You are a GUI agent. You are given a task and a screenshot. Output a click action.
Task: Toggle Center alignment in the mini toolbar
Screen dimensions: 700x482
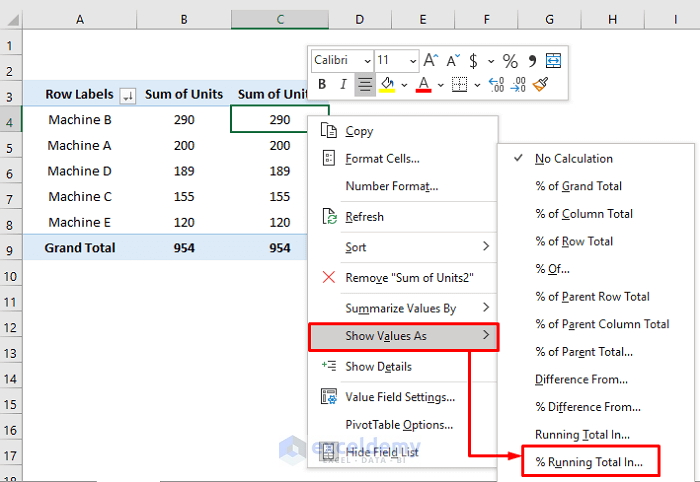pos(365,84)
